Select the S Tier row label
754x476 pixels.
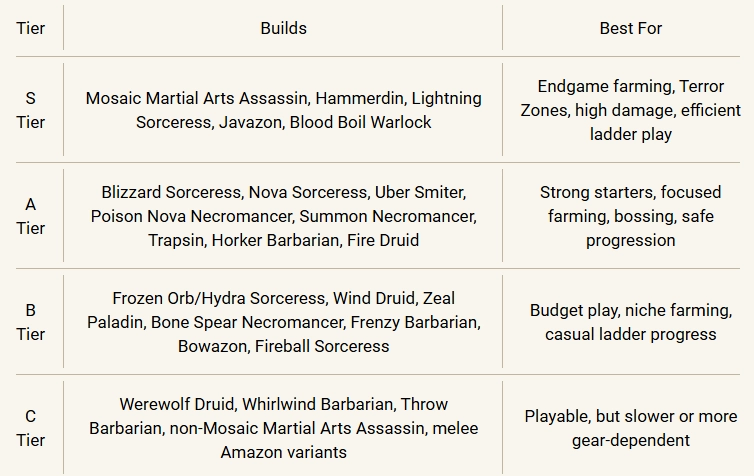pos(30,110)
